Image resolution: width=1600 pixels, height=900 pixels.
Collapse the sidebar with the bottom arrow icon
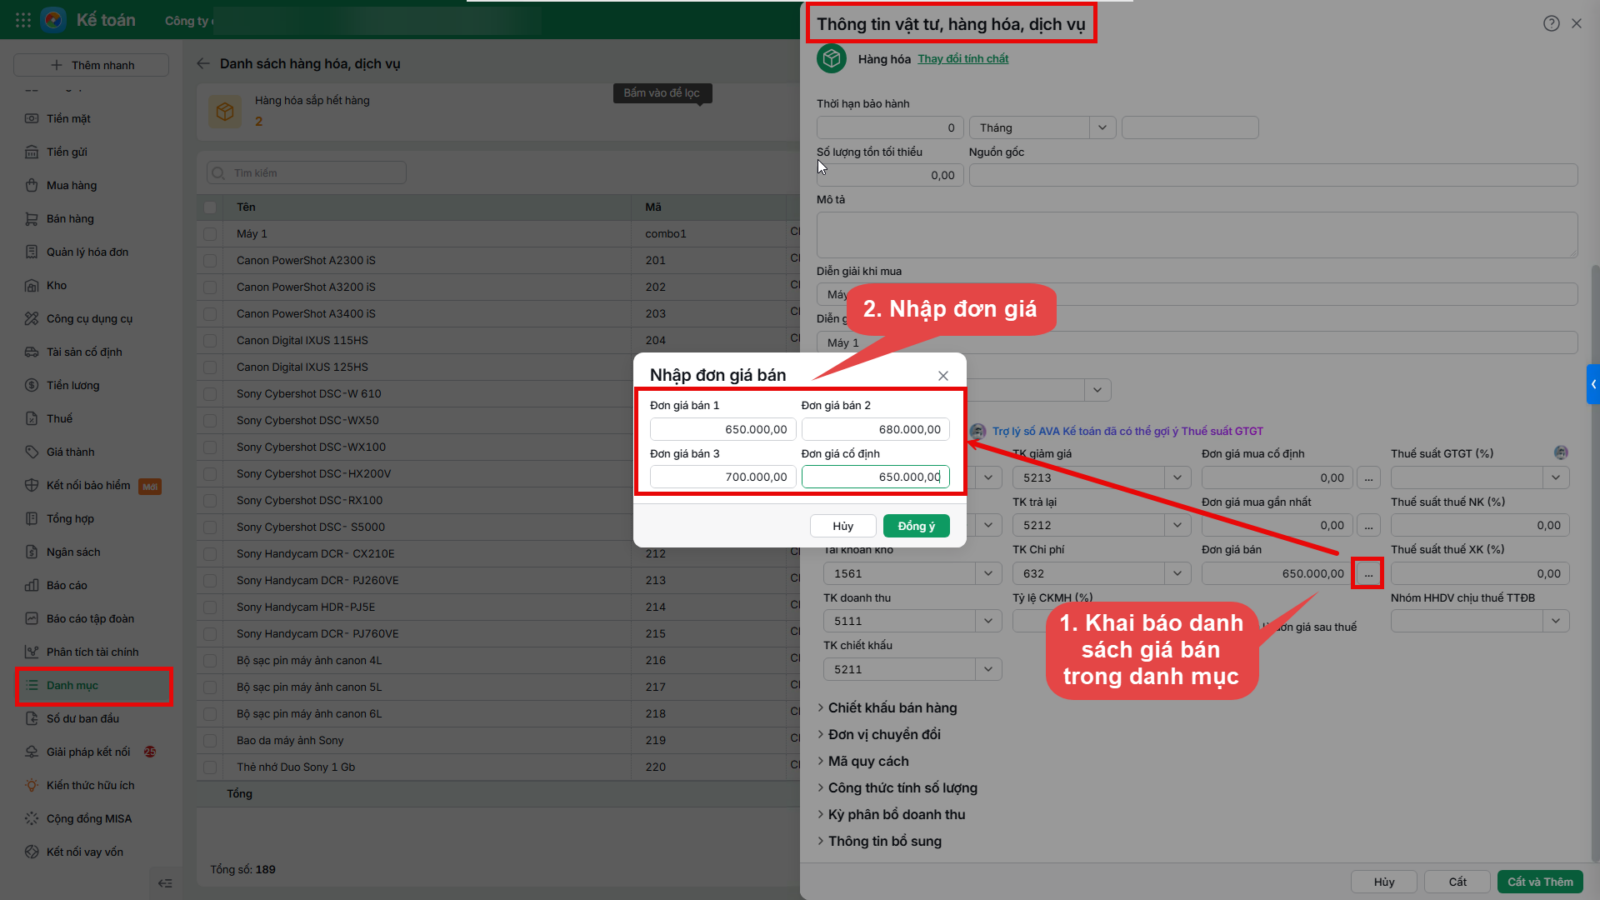(x=165, y=883)
